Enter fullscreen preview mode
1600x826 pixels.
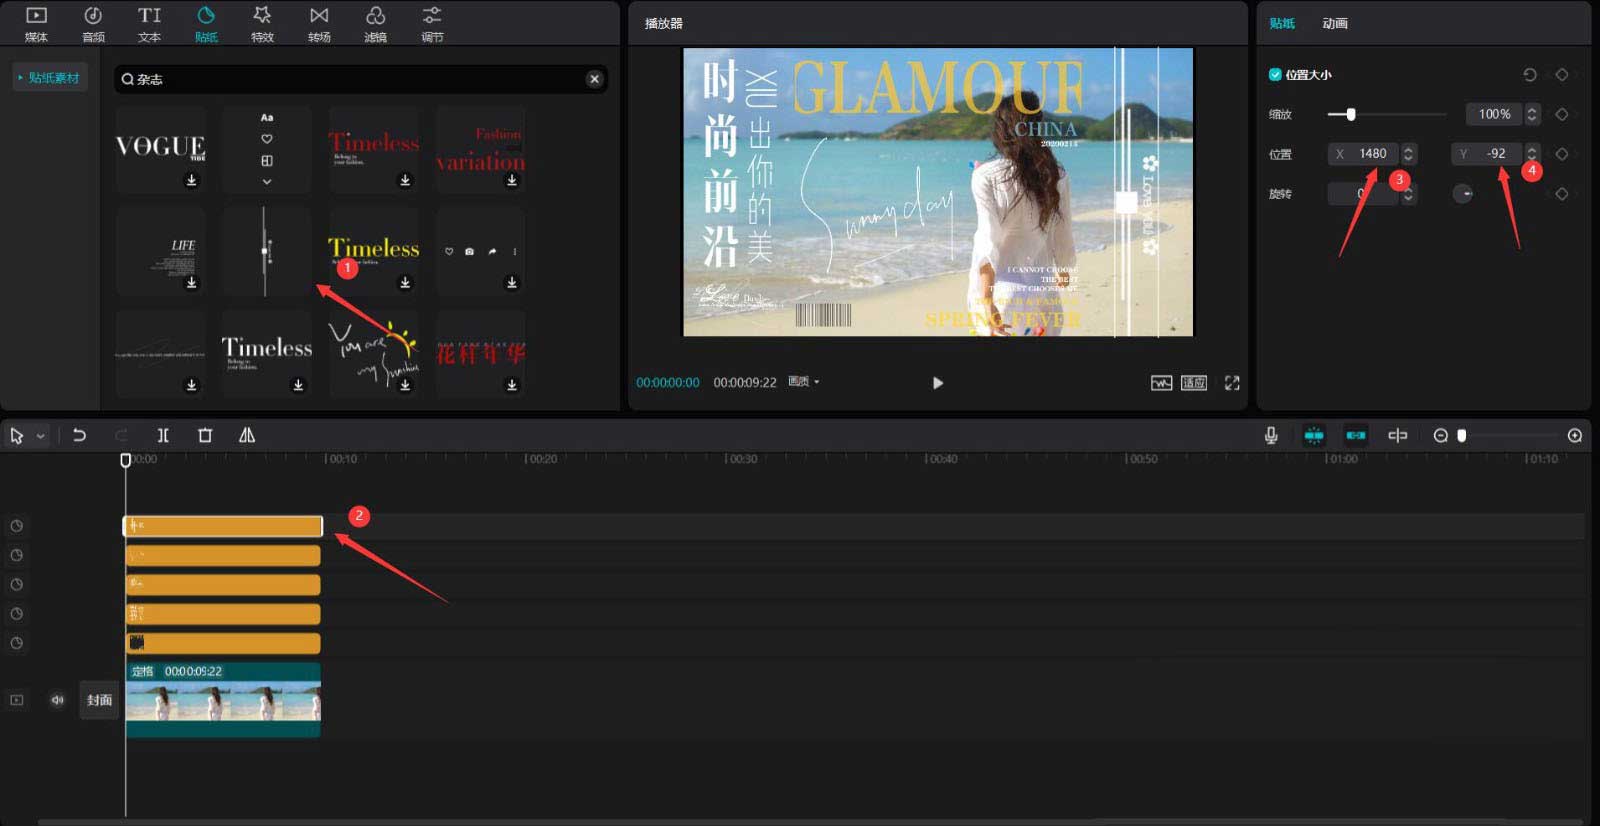pos(1232,383)
